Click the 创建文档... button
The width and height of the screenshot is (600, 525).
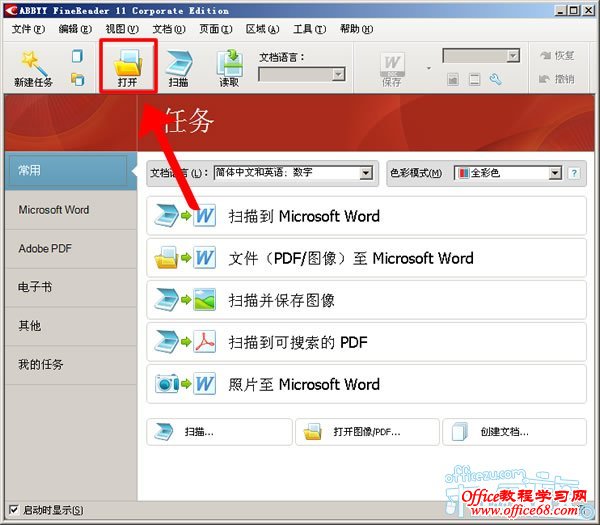coord(515,432)
